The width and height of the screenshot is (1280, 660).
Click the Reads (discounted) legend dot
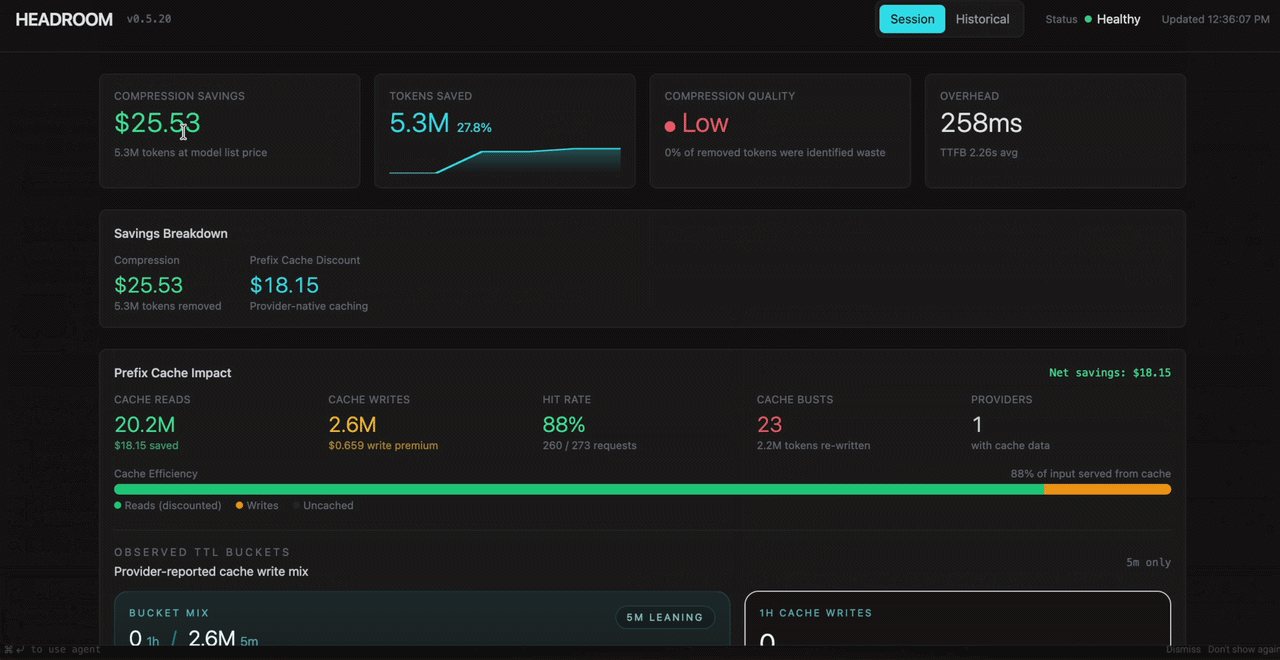(x=118, y=506)
